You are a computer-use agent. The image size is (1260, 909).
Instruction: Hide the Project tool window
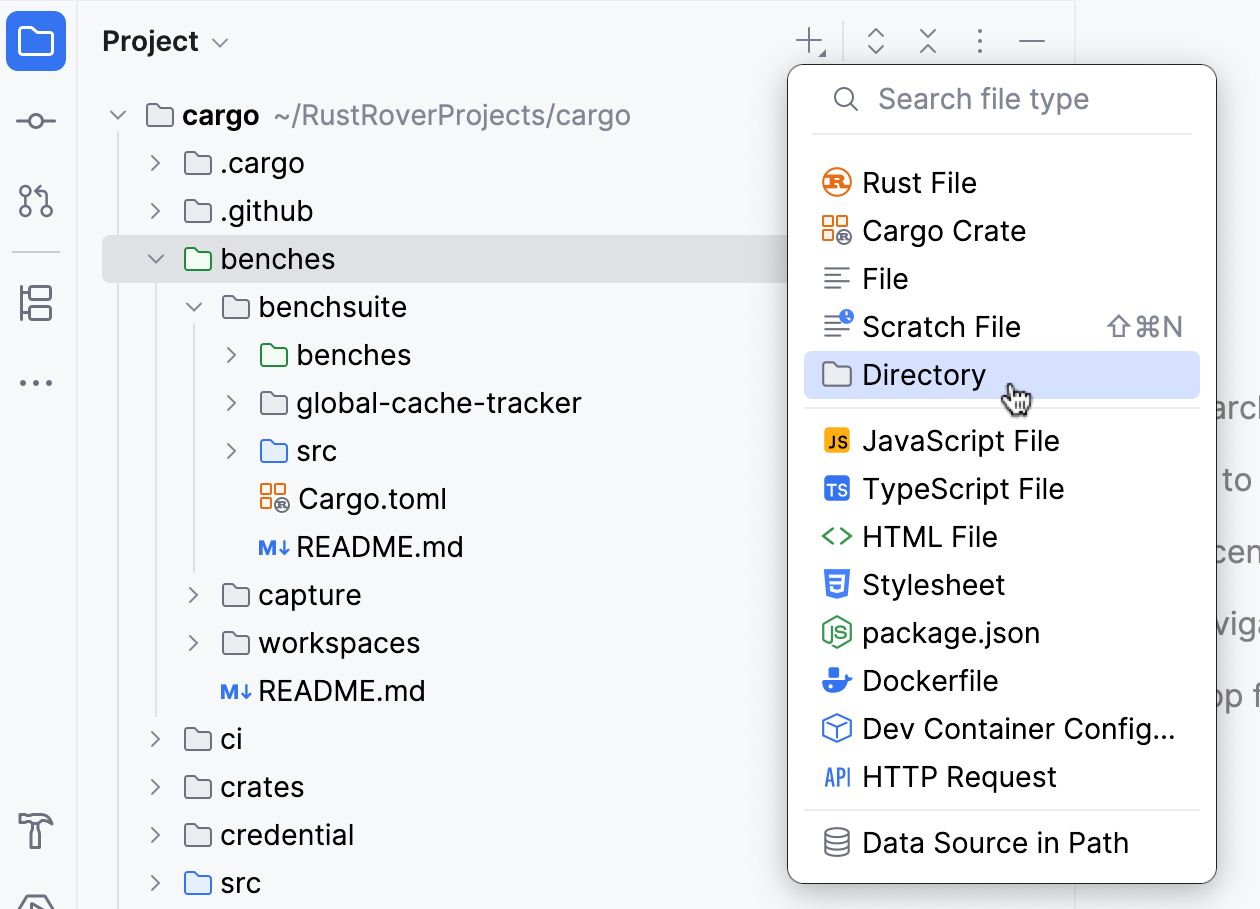coord(1031,40)
